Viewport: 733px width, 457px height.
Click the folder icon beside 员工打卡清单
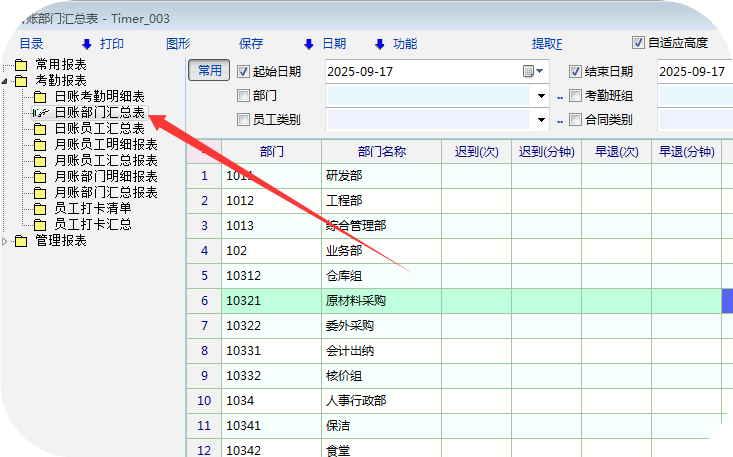point(40,209)
